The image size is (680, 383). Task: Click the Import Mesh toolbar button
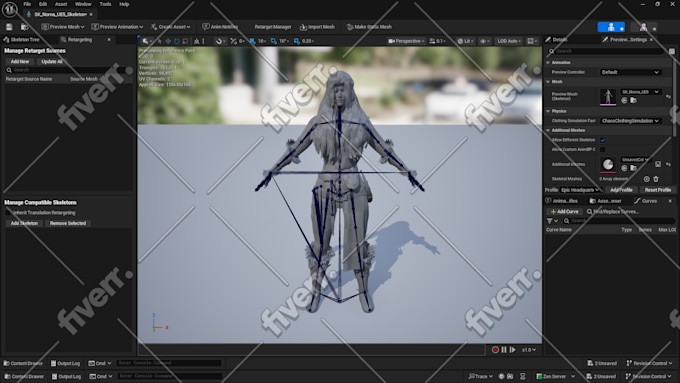(317, 27)
